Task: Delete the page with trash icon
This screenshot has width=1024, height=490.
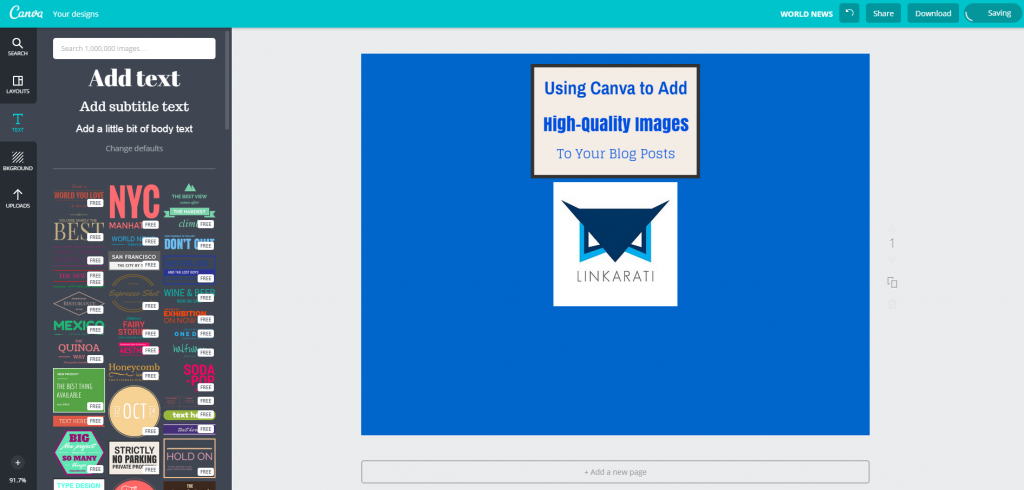Action: coord(892,304)
